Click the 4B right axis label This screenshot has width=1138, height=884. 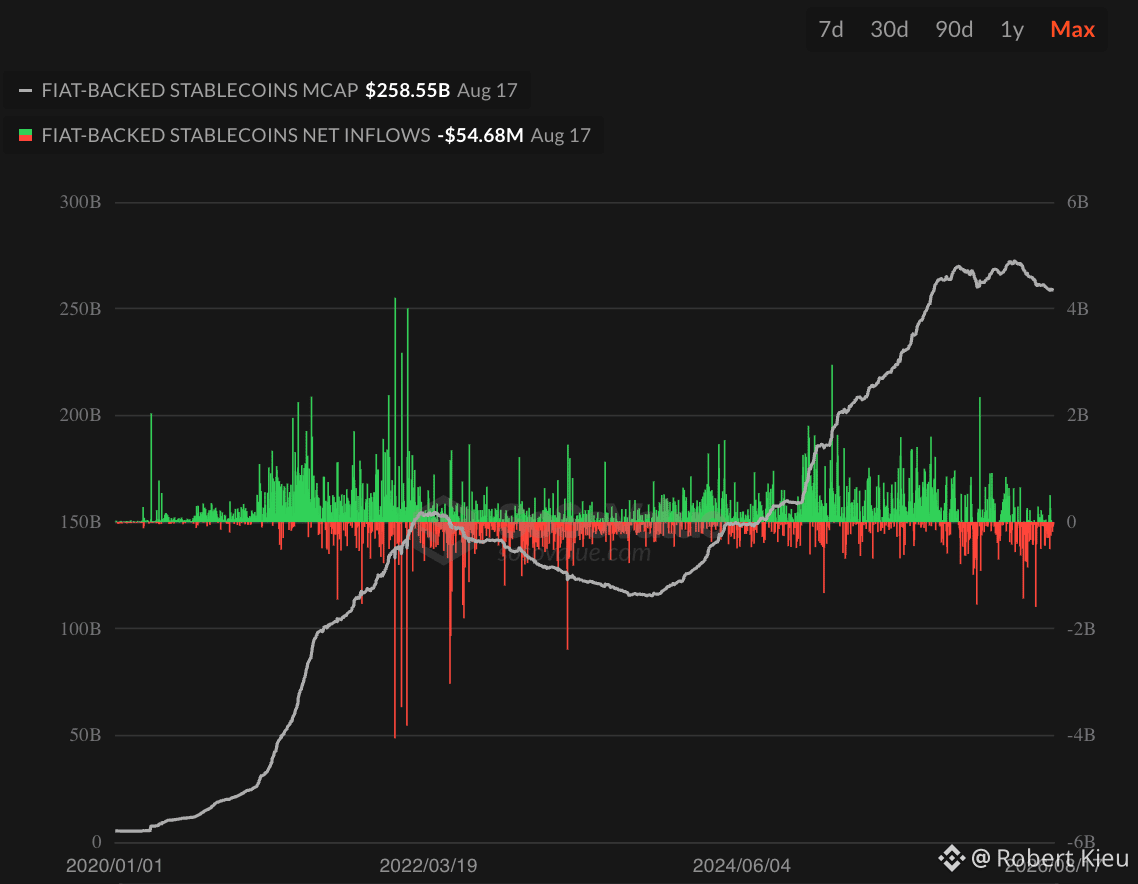tap(1077, 308)
